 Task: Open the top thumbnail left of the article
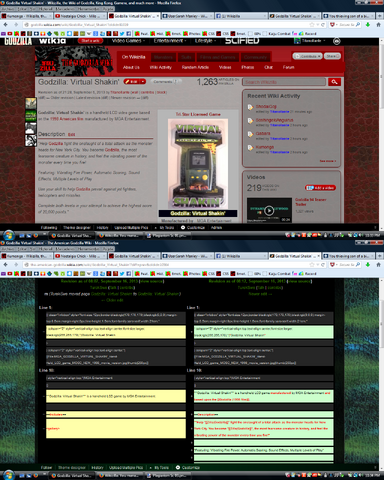[31, 103]
